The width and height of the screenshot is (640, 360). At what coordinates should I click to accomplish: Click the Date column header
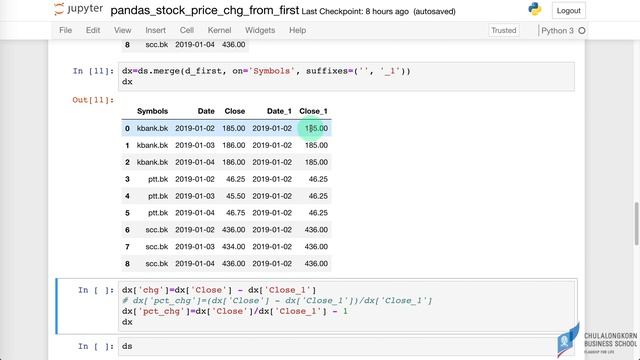point(206,111)
